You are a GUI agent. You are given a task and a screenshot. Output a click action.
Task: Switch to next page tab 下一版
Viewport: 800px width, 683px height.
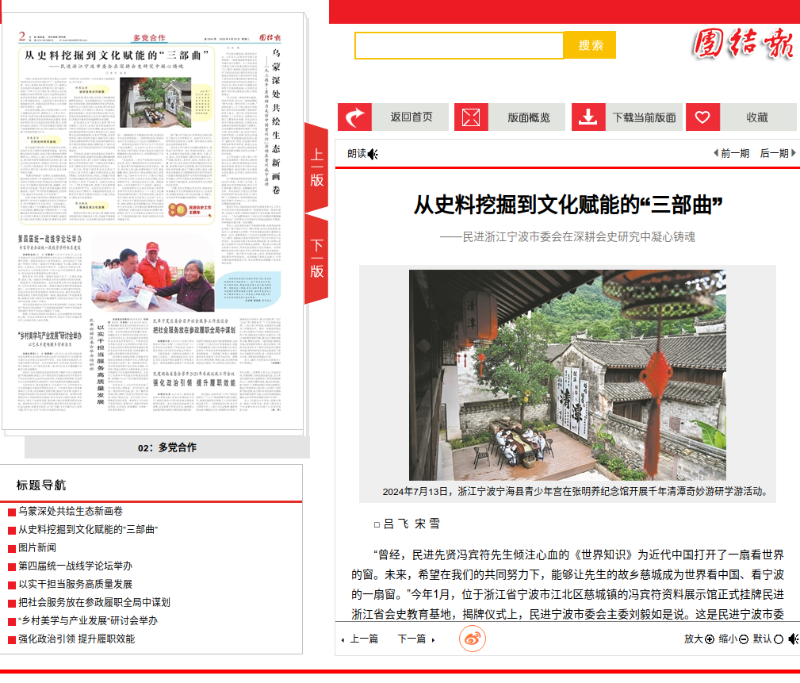pos(317,258)
